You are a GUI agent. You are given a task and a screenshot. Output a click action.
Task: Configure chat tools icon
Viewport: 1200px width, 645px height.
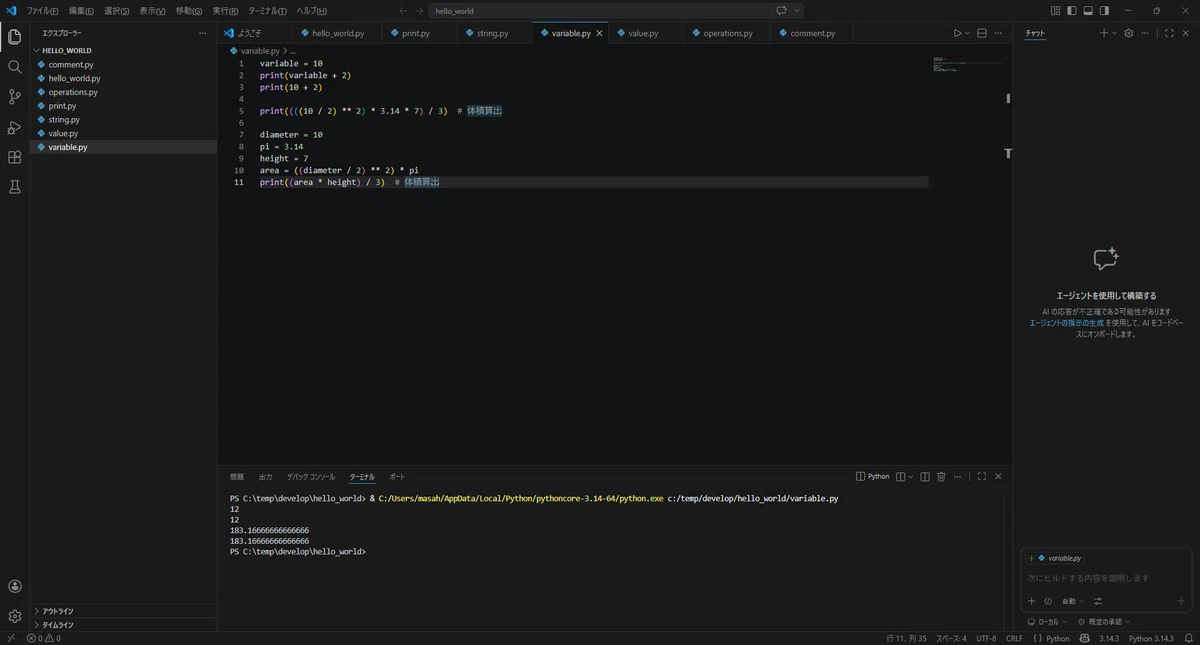pos(1098,601)
